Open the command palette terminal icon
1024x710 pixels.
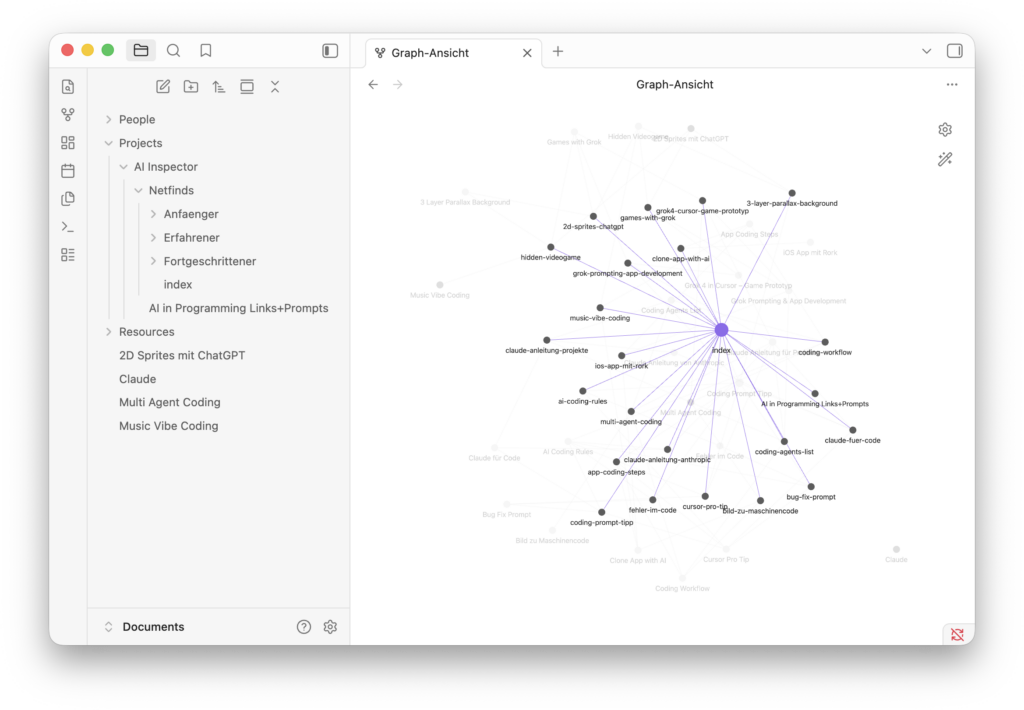pos(68,227)
